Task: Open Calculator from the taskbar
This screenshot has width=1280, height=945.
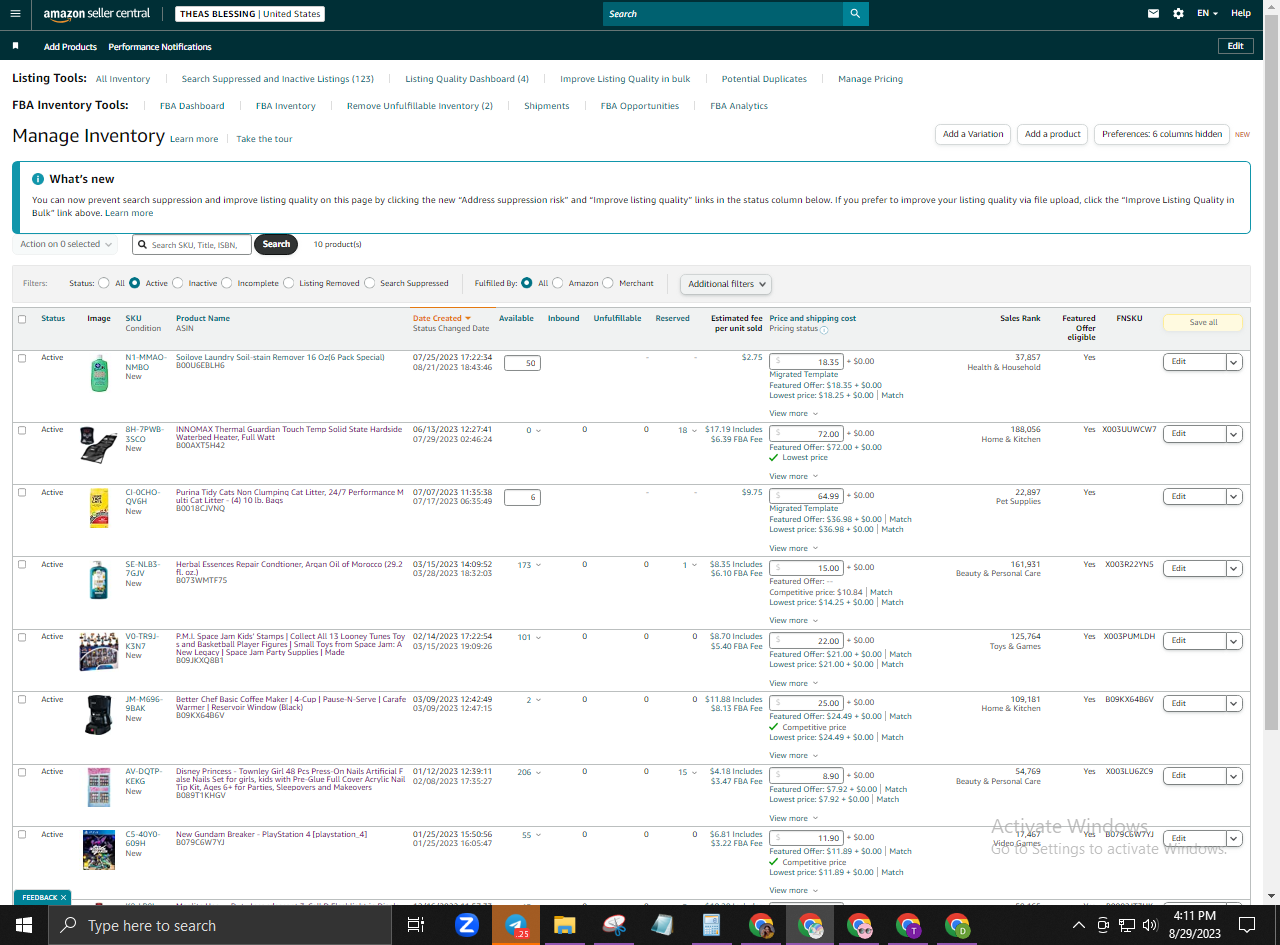Action: point(711,925)
